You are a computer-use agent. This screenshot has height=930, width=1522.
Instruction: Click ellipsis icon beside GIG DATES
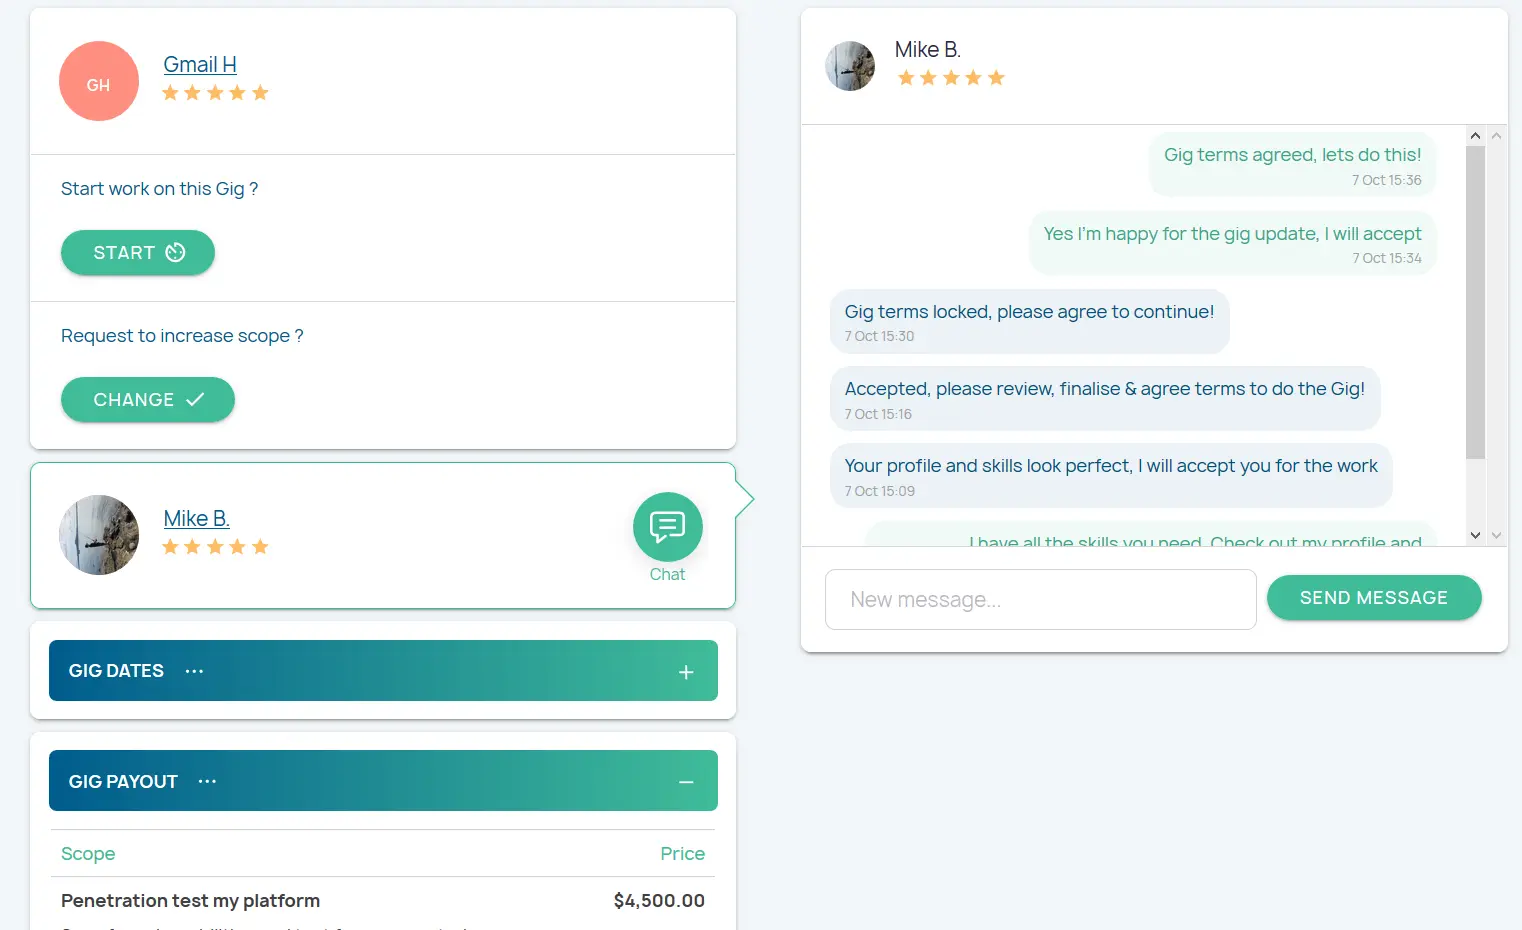click(194, 671)
